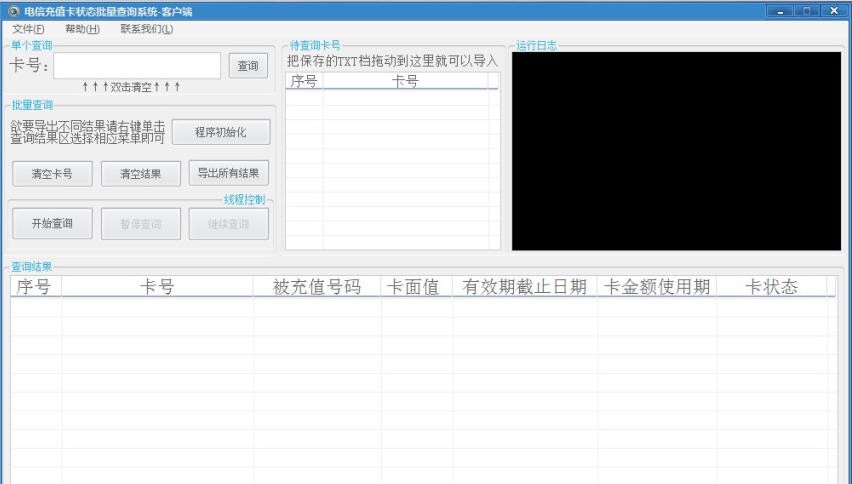Open the 联系我们(L) menu
852x484 pixels.
[x=147, y=29]
